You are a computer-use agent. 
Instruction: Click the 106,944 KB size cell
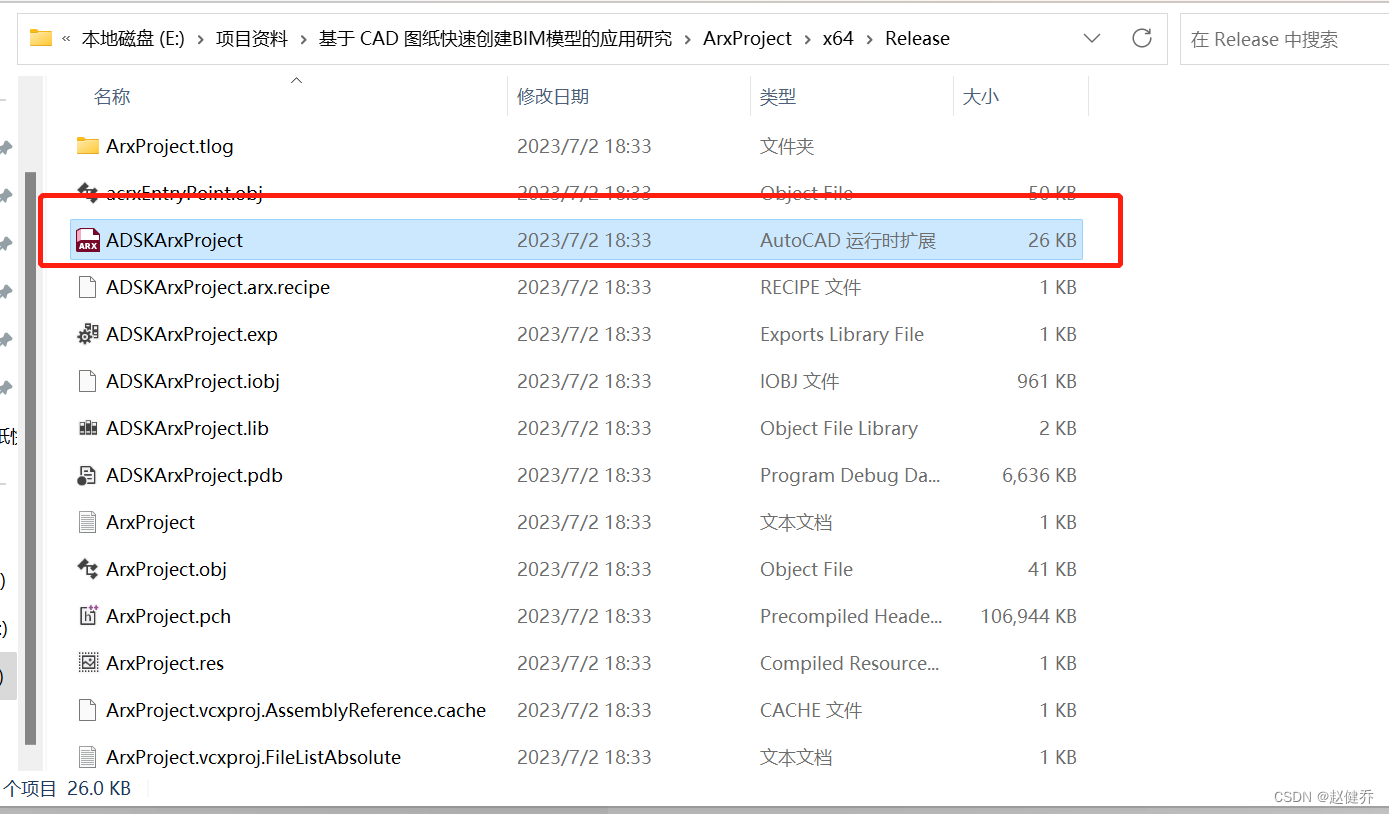pyautogui.click(x=1028, y=616)
